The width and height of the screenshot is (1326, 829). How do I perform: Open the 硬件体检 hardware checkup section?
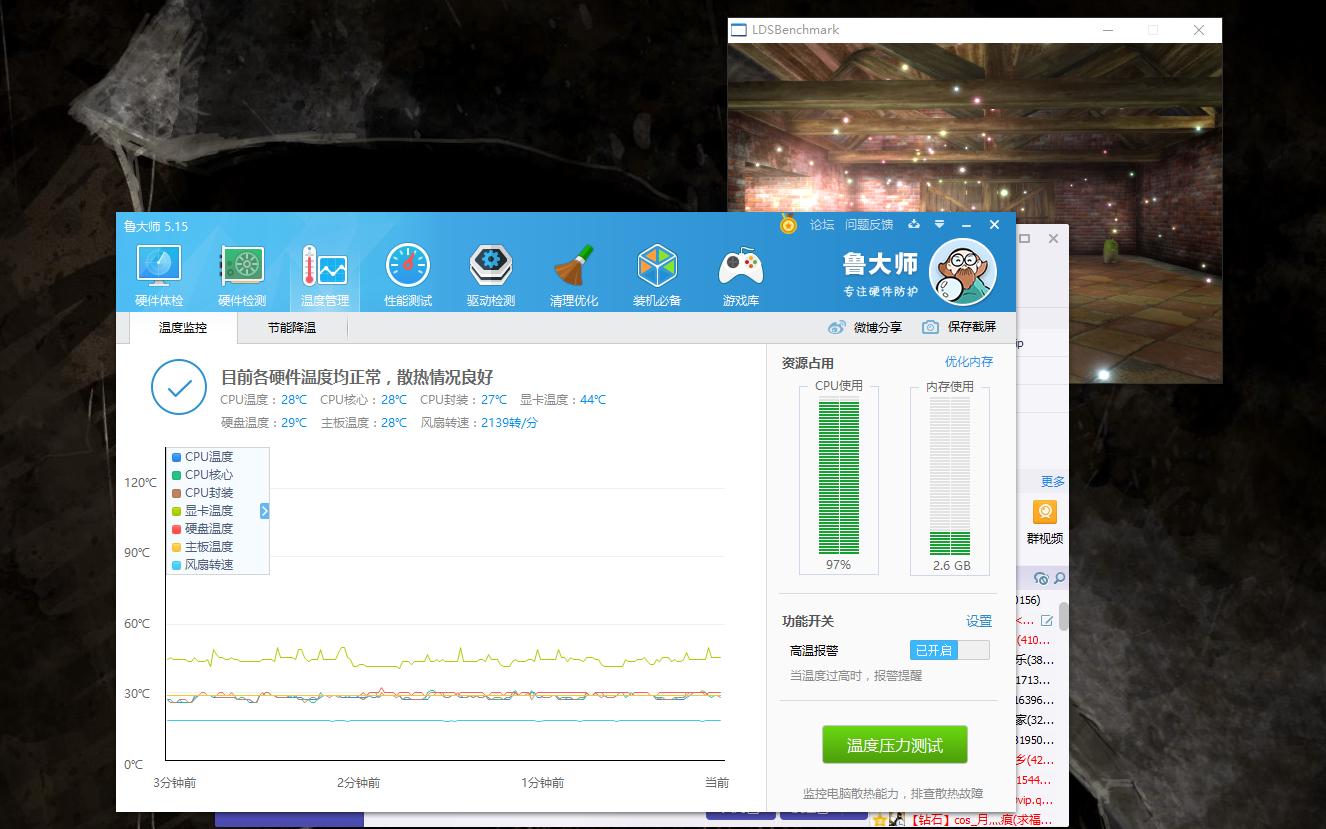coord(159,275)
